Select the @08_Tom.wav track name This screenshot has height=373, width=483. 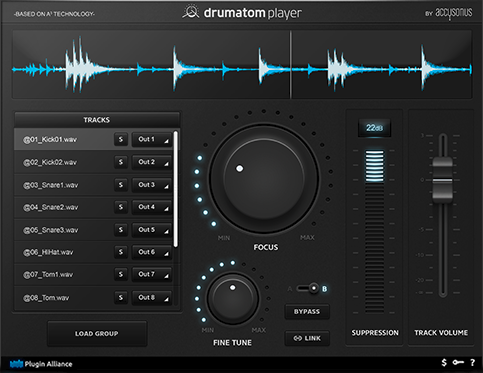click(46, 298)
